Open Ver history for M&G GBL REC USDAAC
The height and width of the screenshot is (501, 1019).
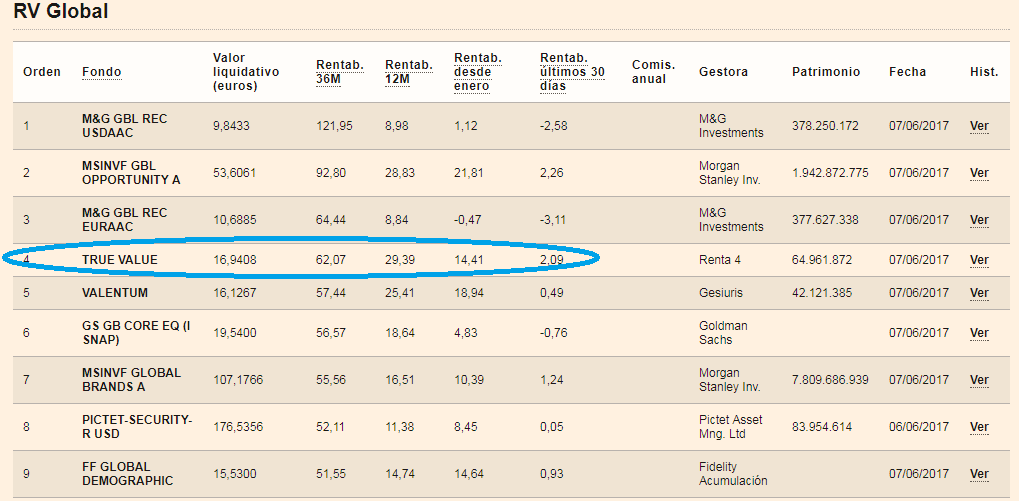[979, 126]
